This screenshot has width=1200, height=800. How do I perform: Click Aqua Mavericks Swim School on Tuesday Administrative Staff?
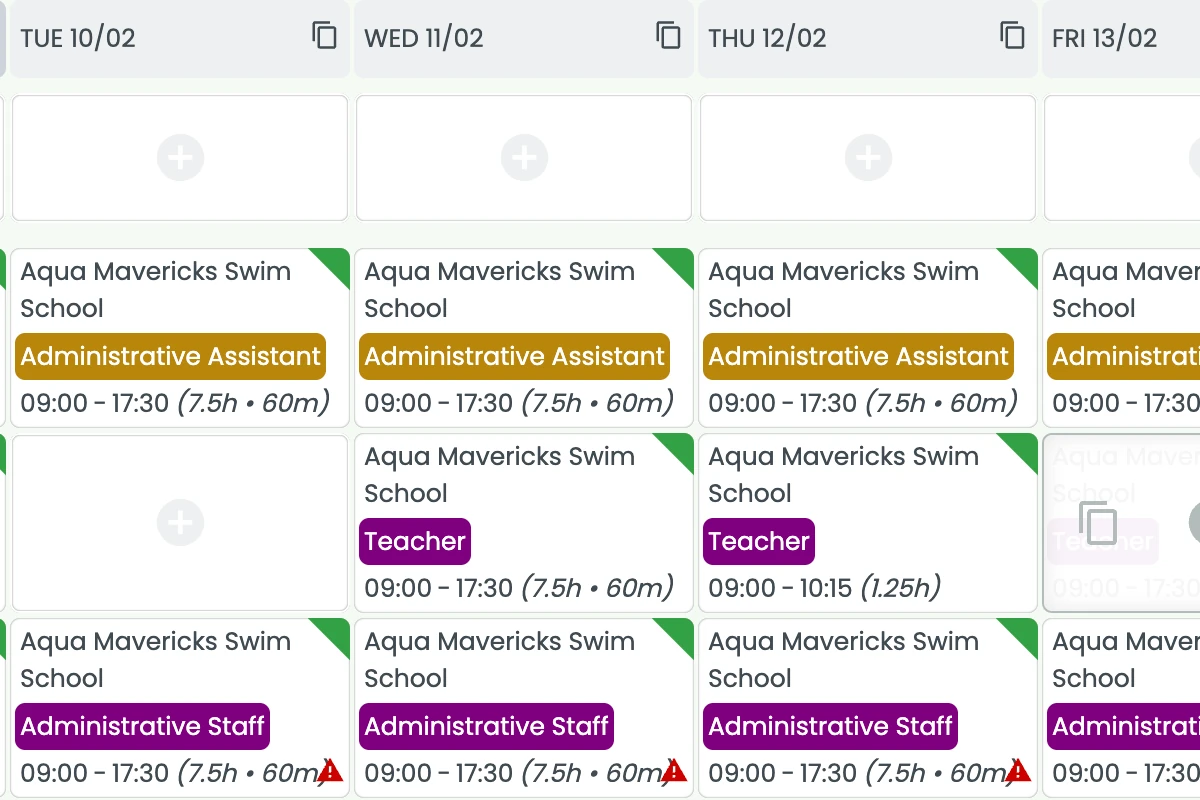[x=156, y=660]
